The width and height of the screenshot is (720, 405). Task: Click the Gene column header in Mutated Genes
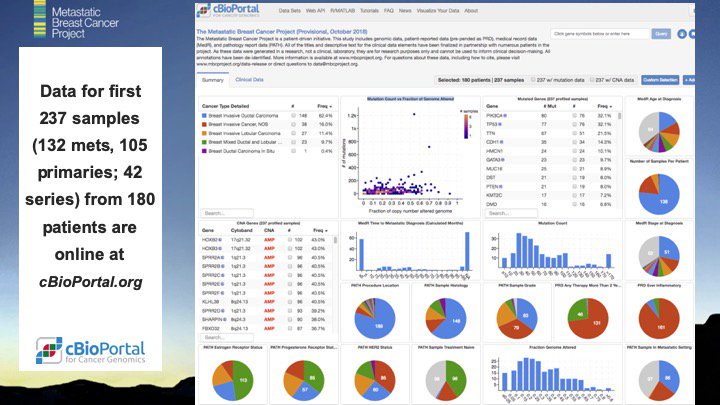[492, 106]
